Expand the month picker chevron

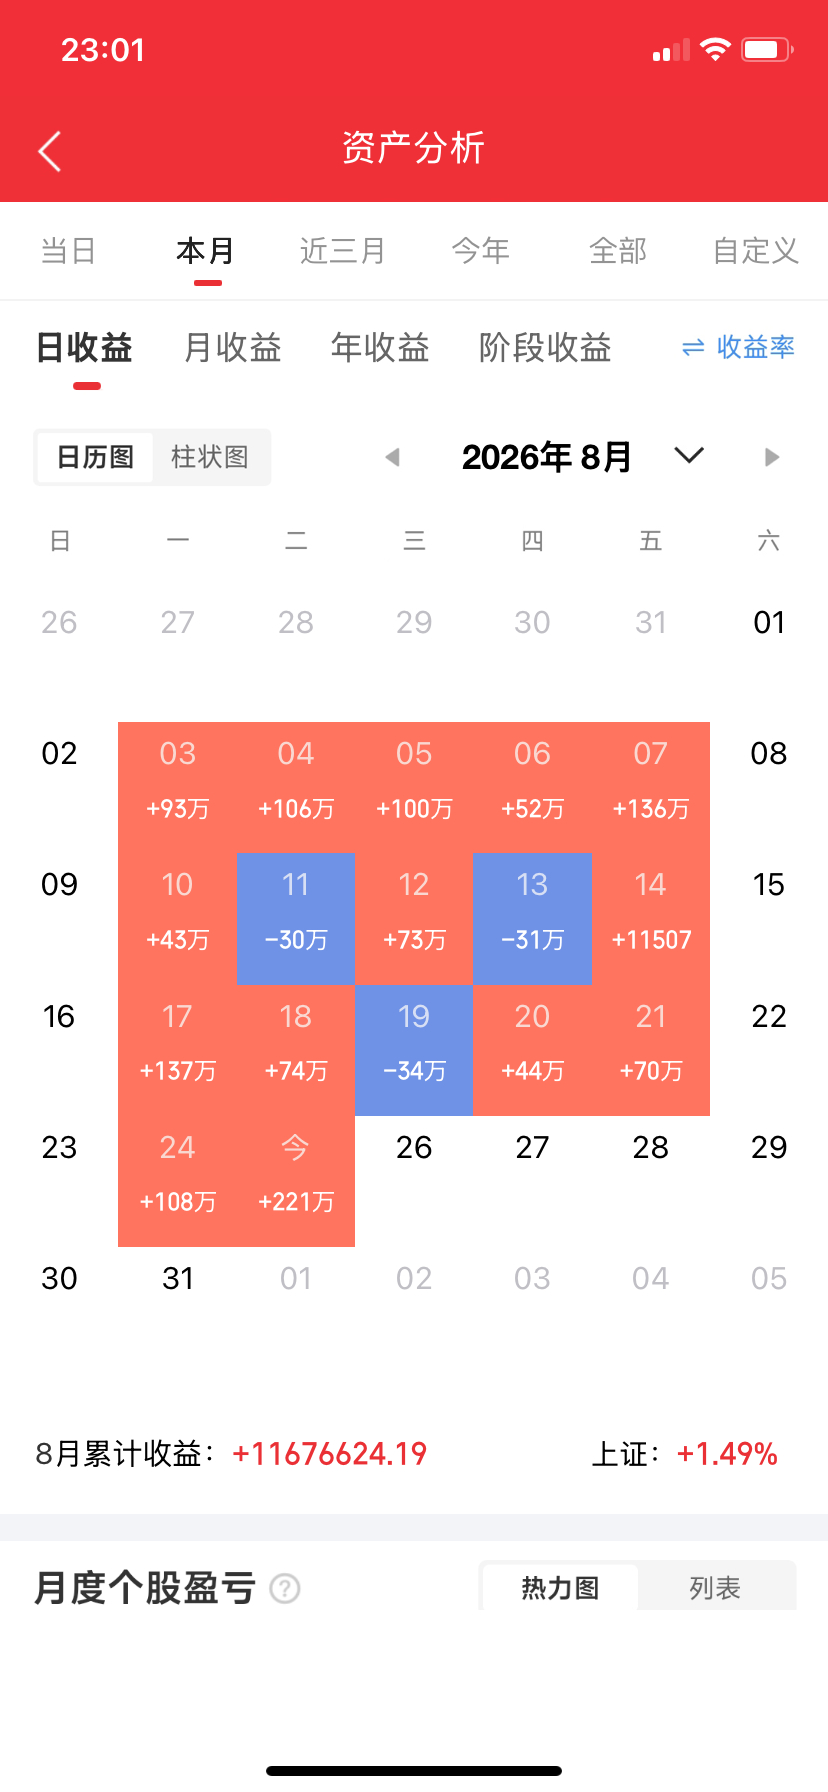pyautogui.click(x=689, y=456)
